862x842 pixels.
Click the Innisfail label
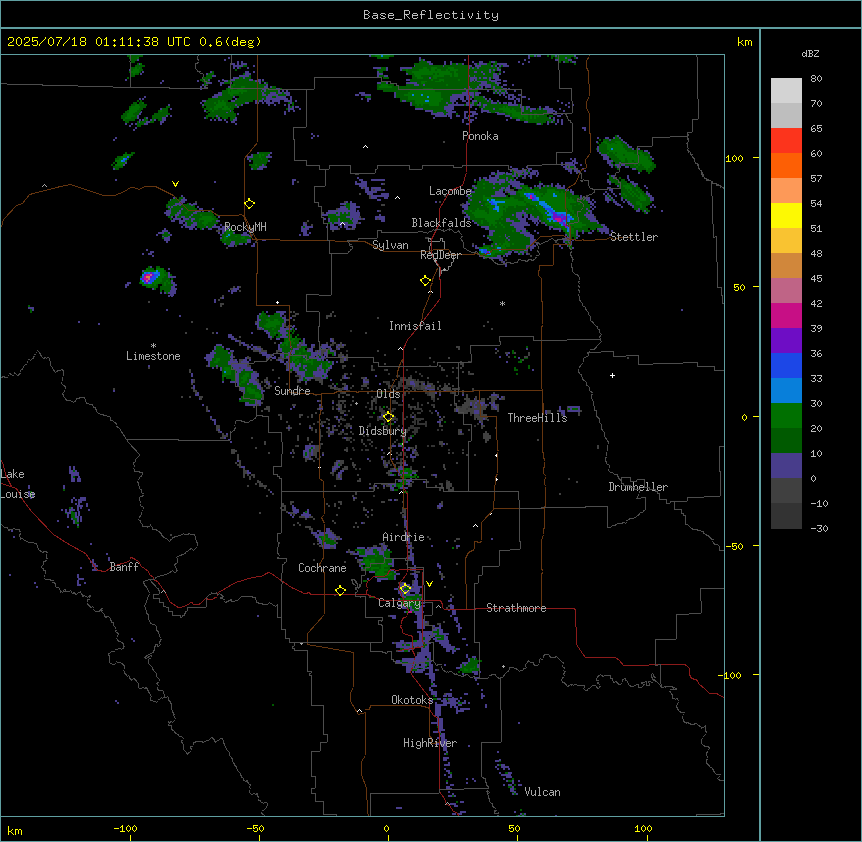click(415, 326)
